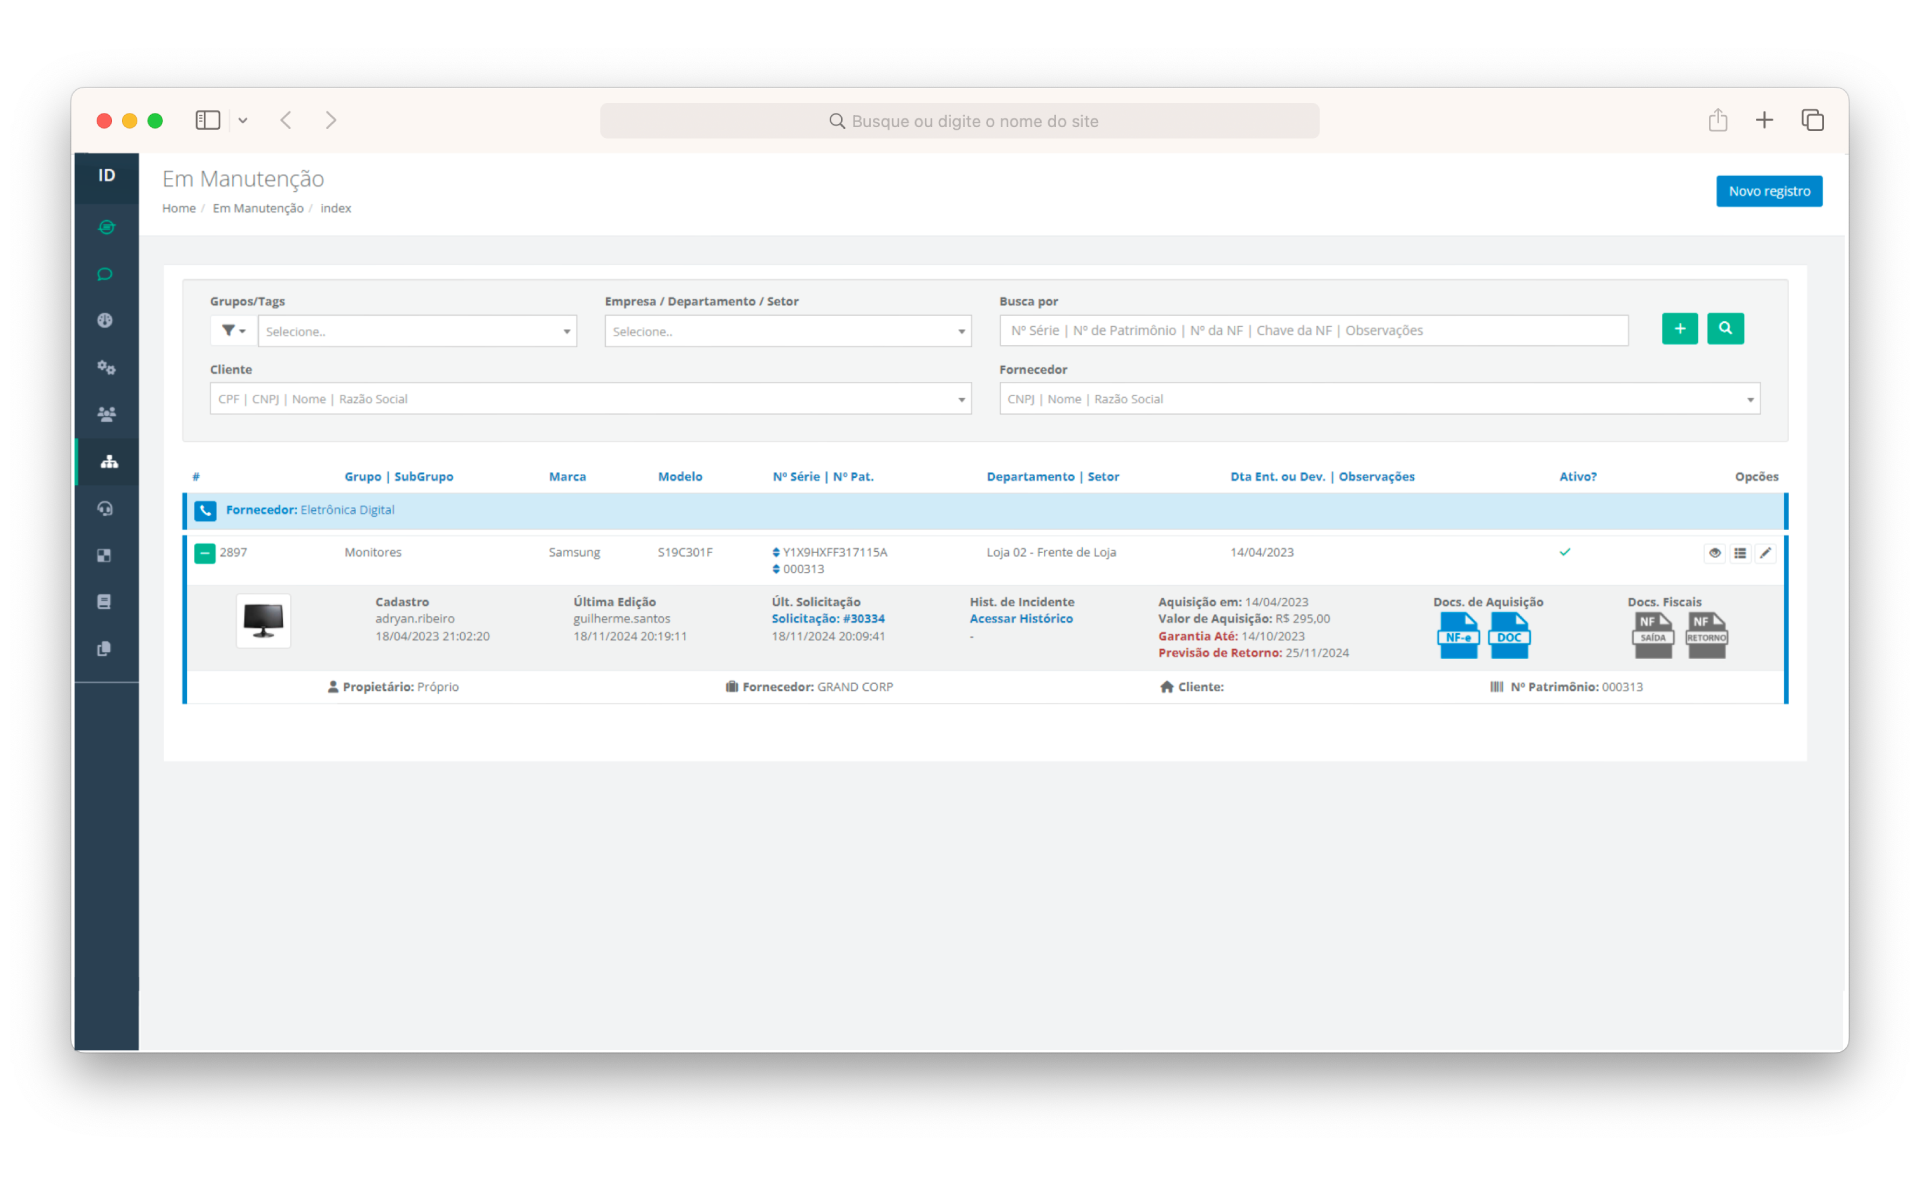This screenshot has width=1920, height=1186.
Task: Open the checkered squares sidebar icon
Action: [x=104, y=555]
